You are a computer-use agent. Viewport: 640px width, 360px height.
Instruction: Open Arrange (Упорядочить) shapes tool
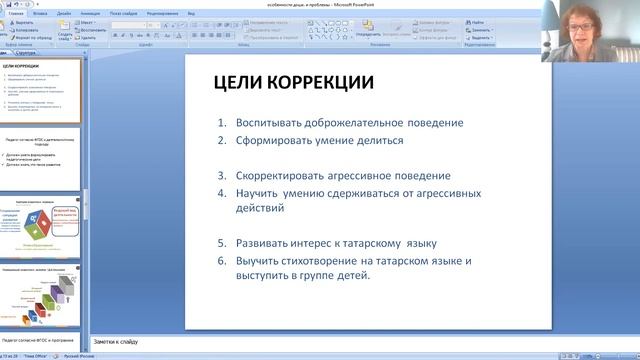[368, 29]
